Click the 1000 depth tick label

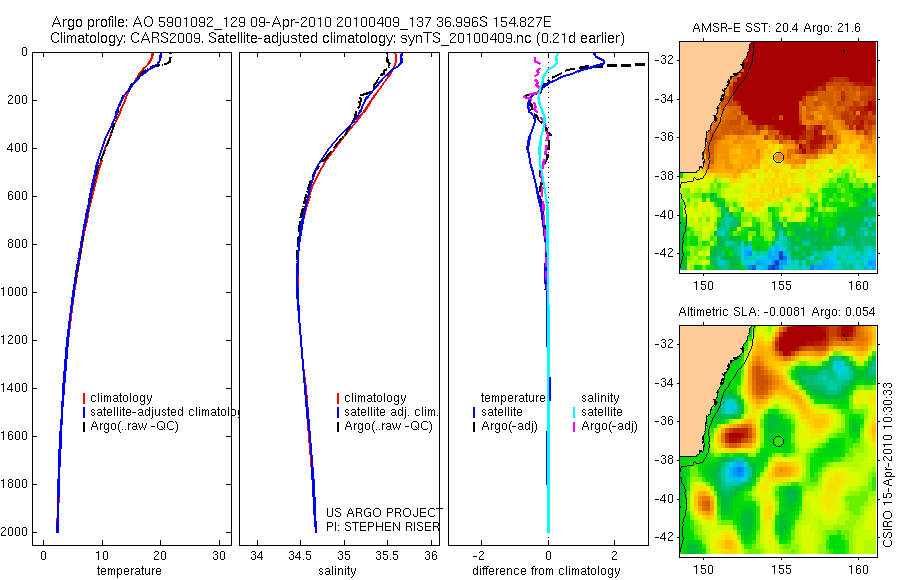[13, 292]
